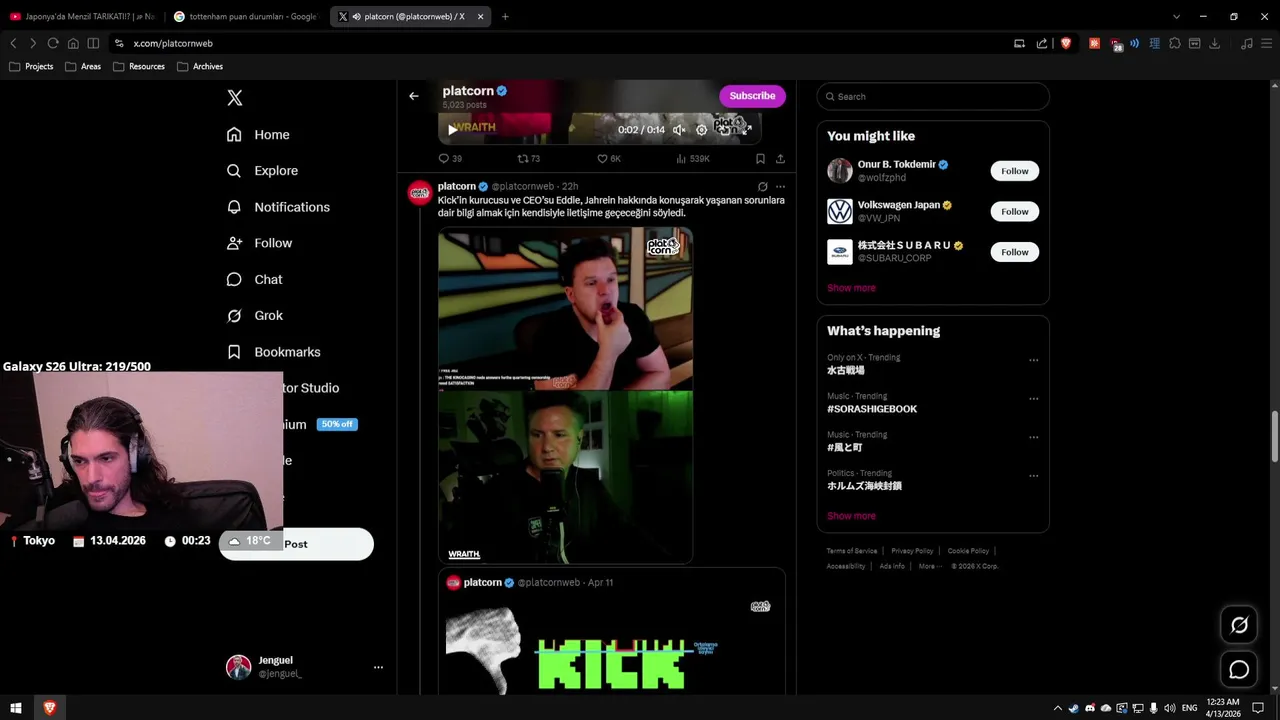This screenshot has width=1280, height=720.
Task: Expand the video to fullscreen
Action: (x=746, y=130)
